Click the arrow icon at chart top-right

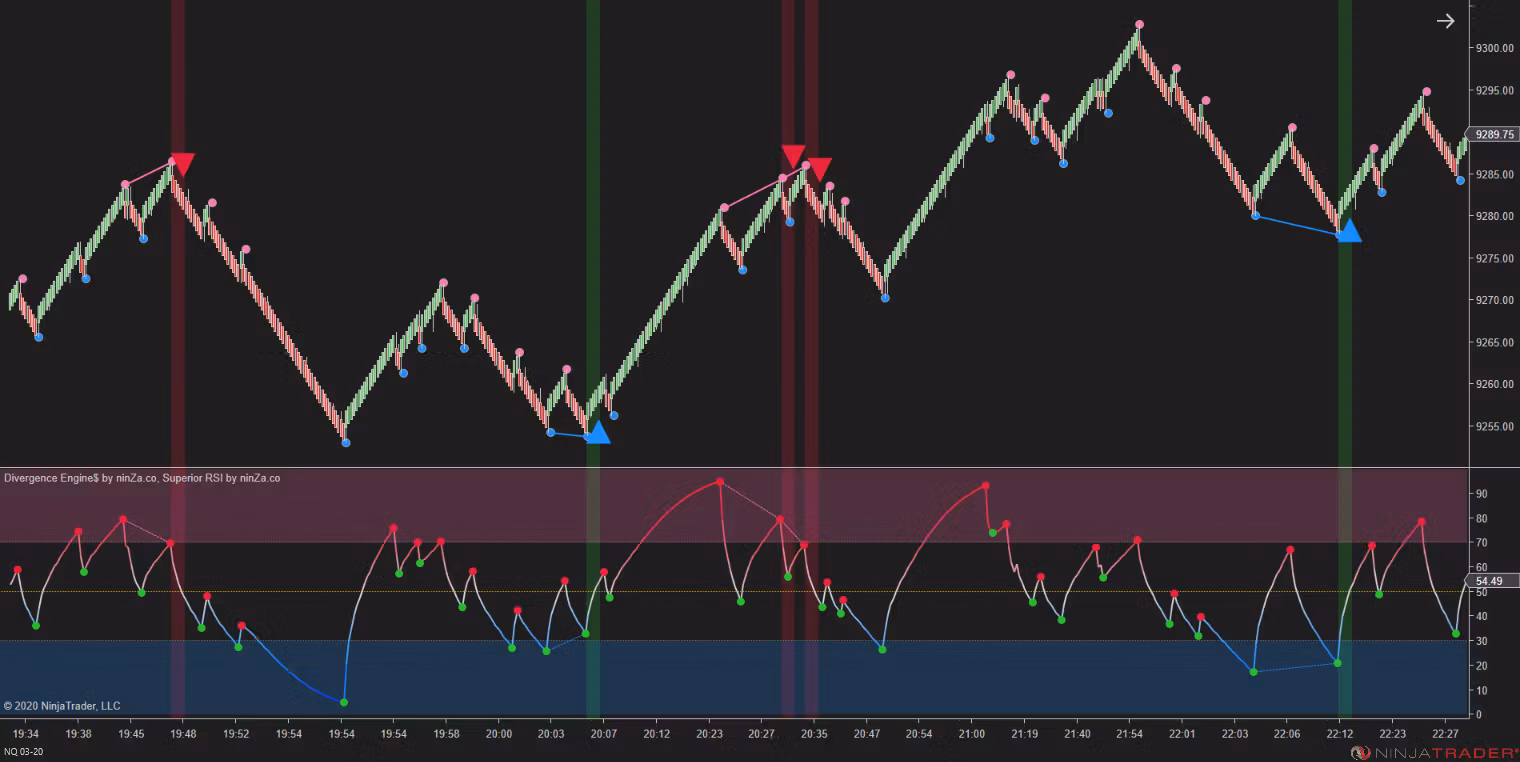point(1445,21)
